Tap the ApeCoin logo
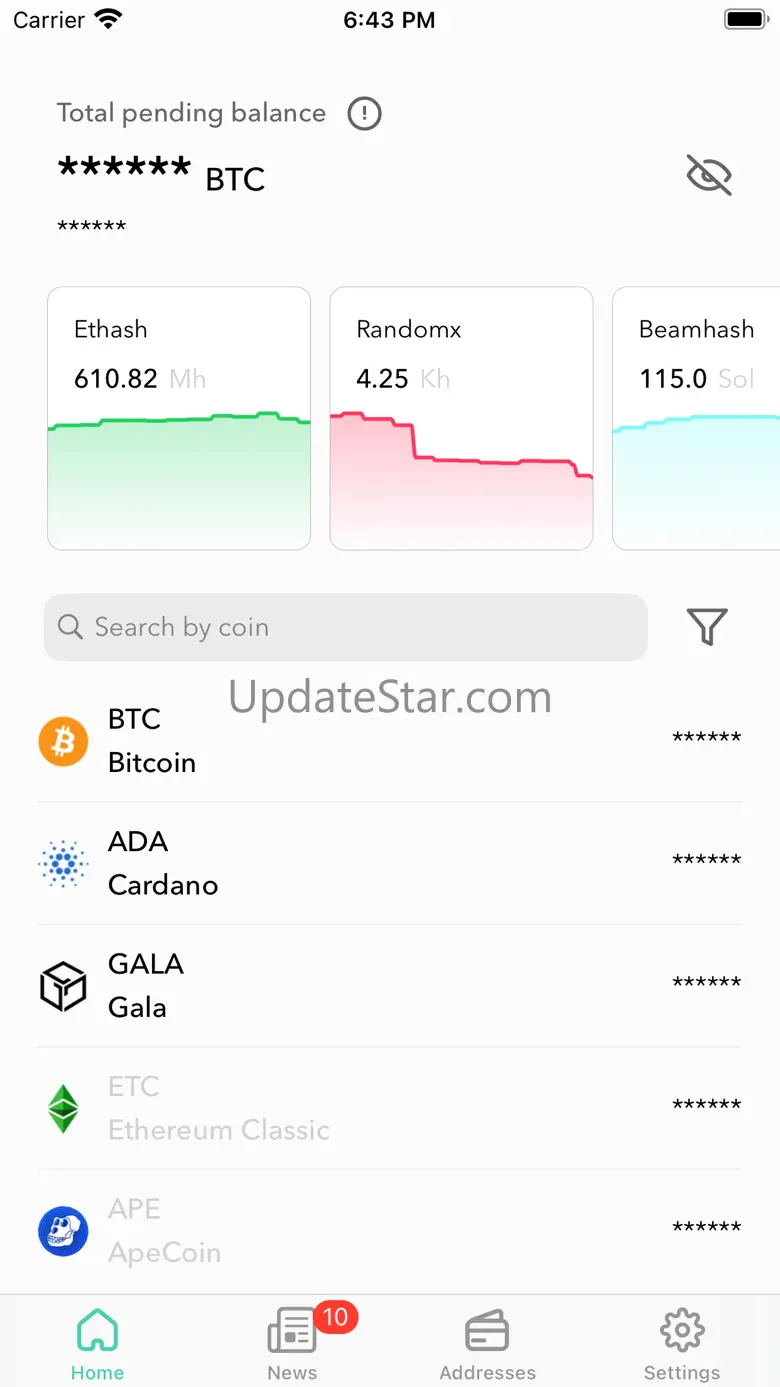The height and width of the screenshot is (1387, 780). 63,1231
